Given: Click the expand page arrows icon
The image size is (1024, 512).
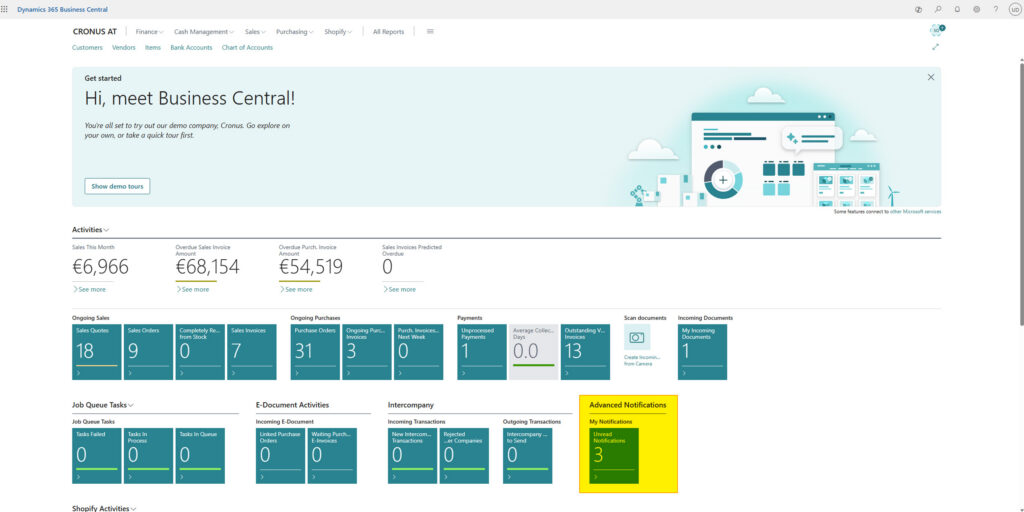Looking at the screenshot, I should [936, 47].
